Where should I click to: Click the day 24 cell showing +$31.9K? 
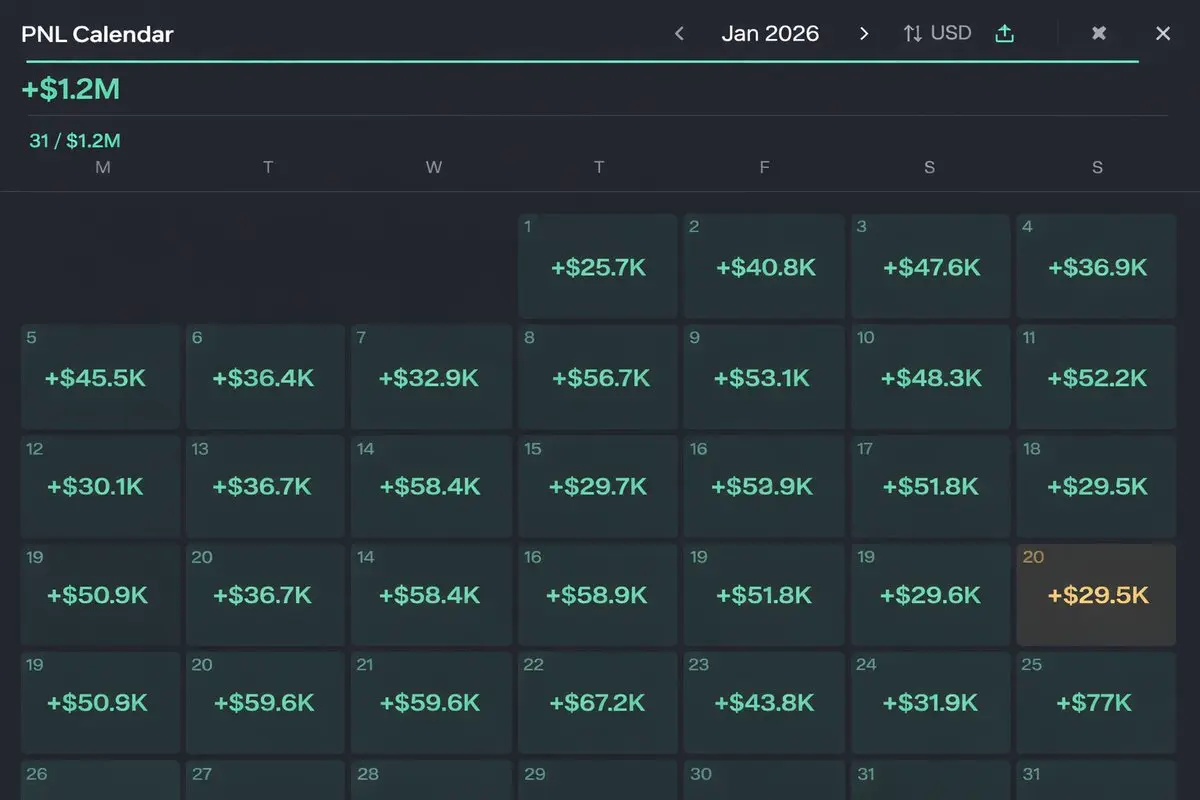[930, 701]
